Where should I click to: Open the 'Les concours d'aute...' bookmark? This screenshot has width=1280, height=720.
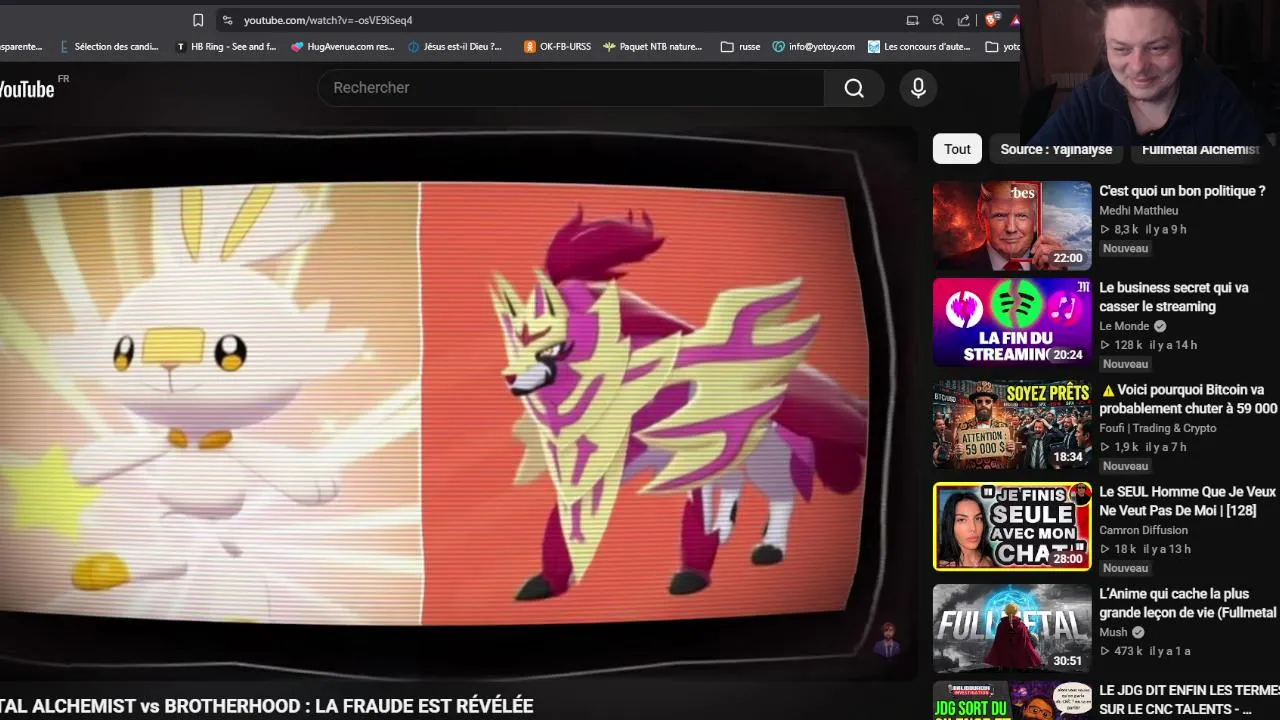click(919, 46)
